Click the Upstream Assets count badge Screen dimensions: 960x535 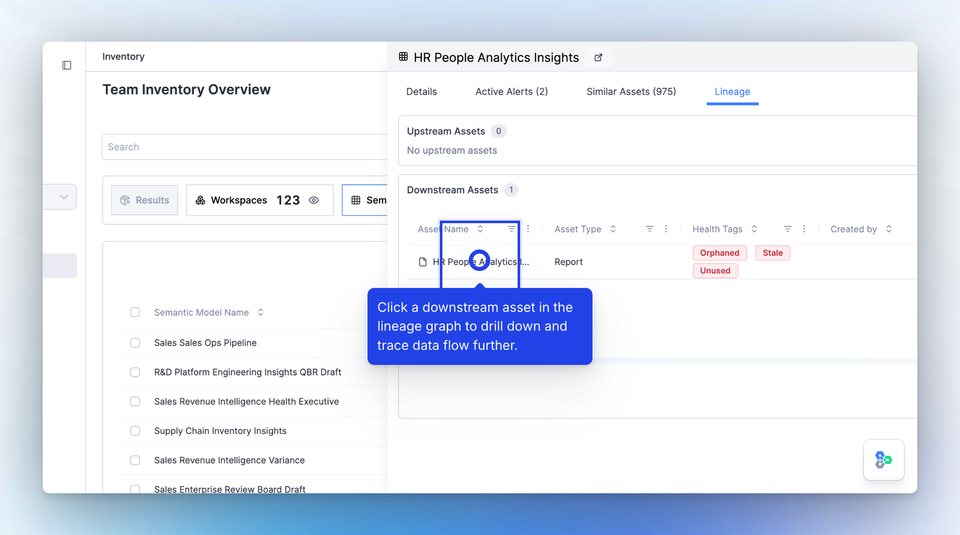click(498, 131)
